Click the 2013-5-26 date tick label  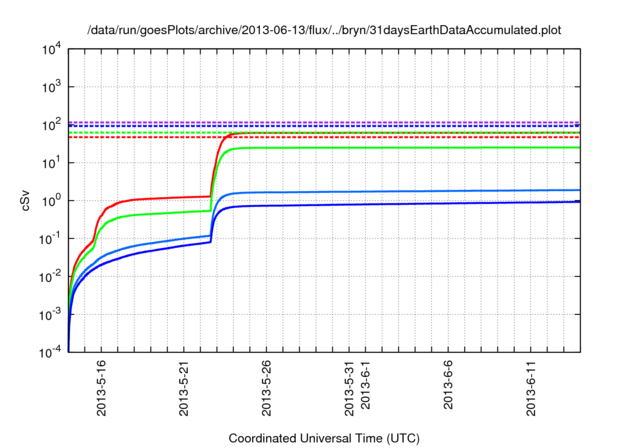click(x=266, y=388)
